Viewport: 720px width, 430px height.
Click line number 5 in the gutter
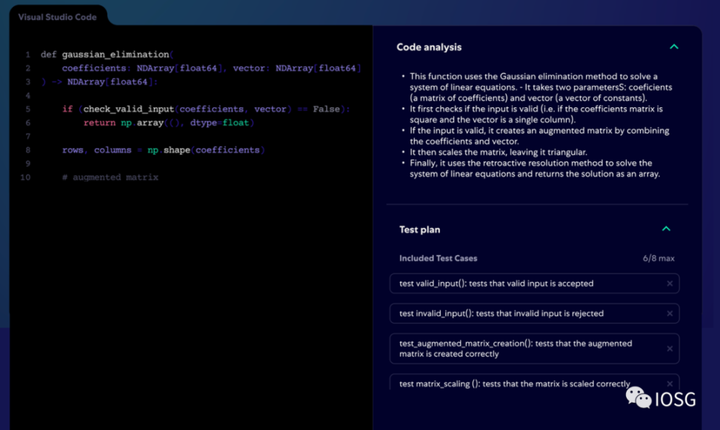(x=28, y=109)
